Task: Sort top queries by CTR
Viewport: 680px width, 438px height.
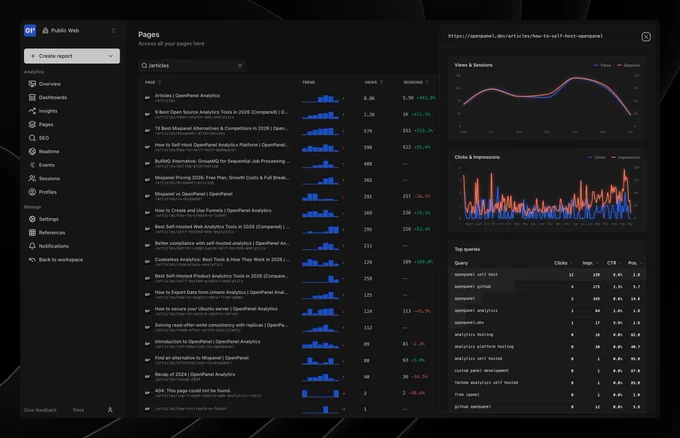Action: 614,263
